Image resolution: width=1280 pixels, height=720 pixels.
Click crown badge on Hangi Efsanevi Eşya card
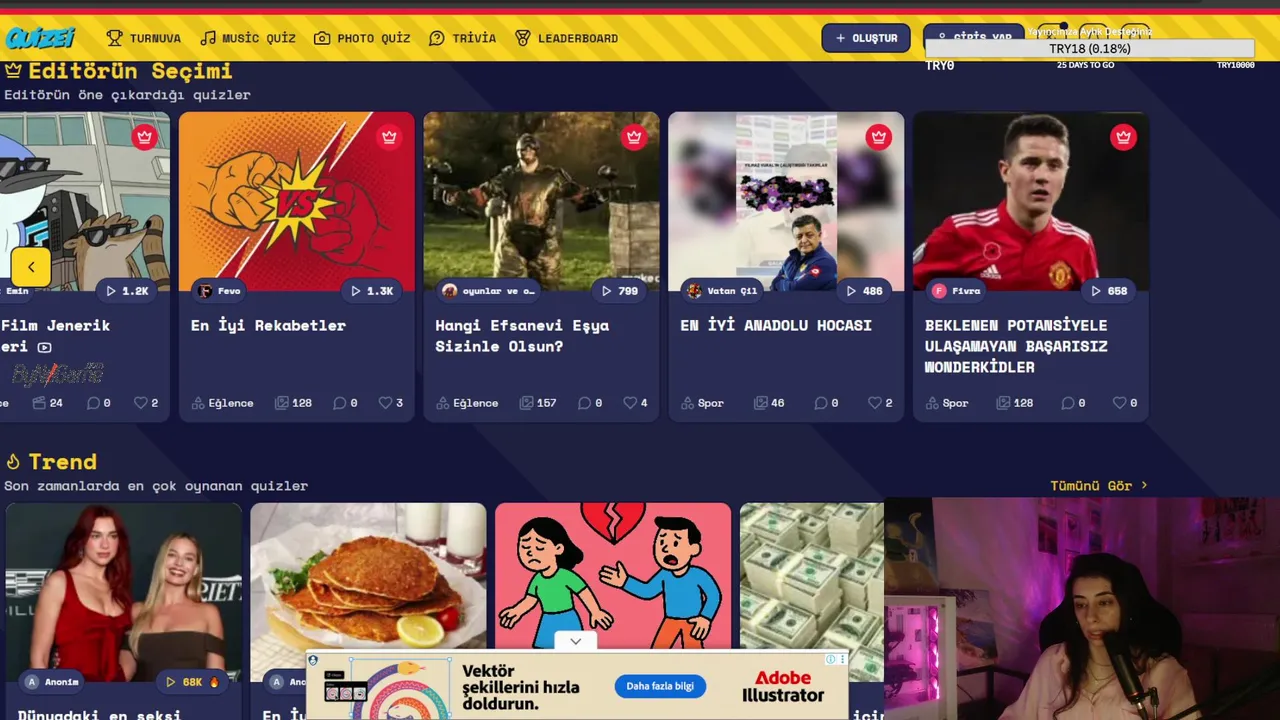coord(633,137)
